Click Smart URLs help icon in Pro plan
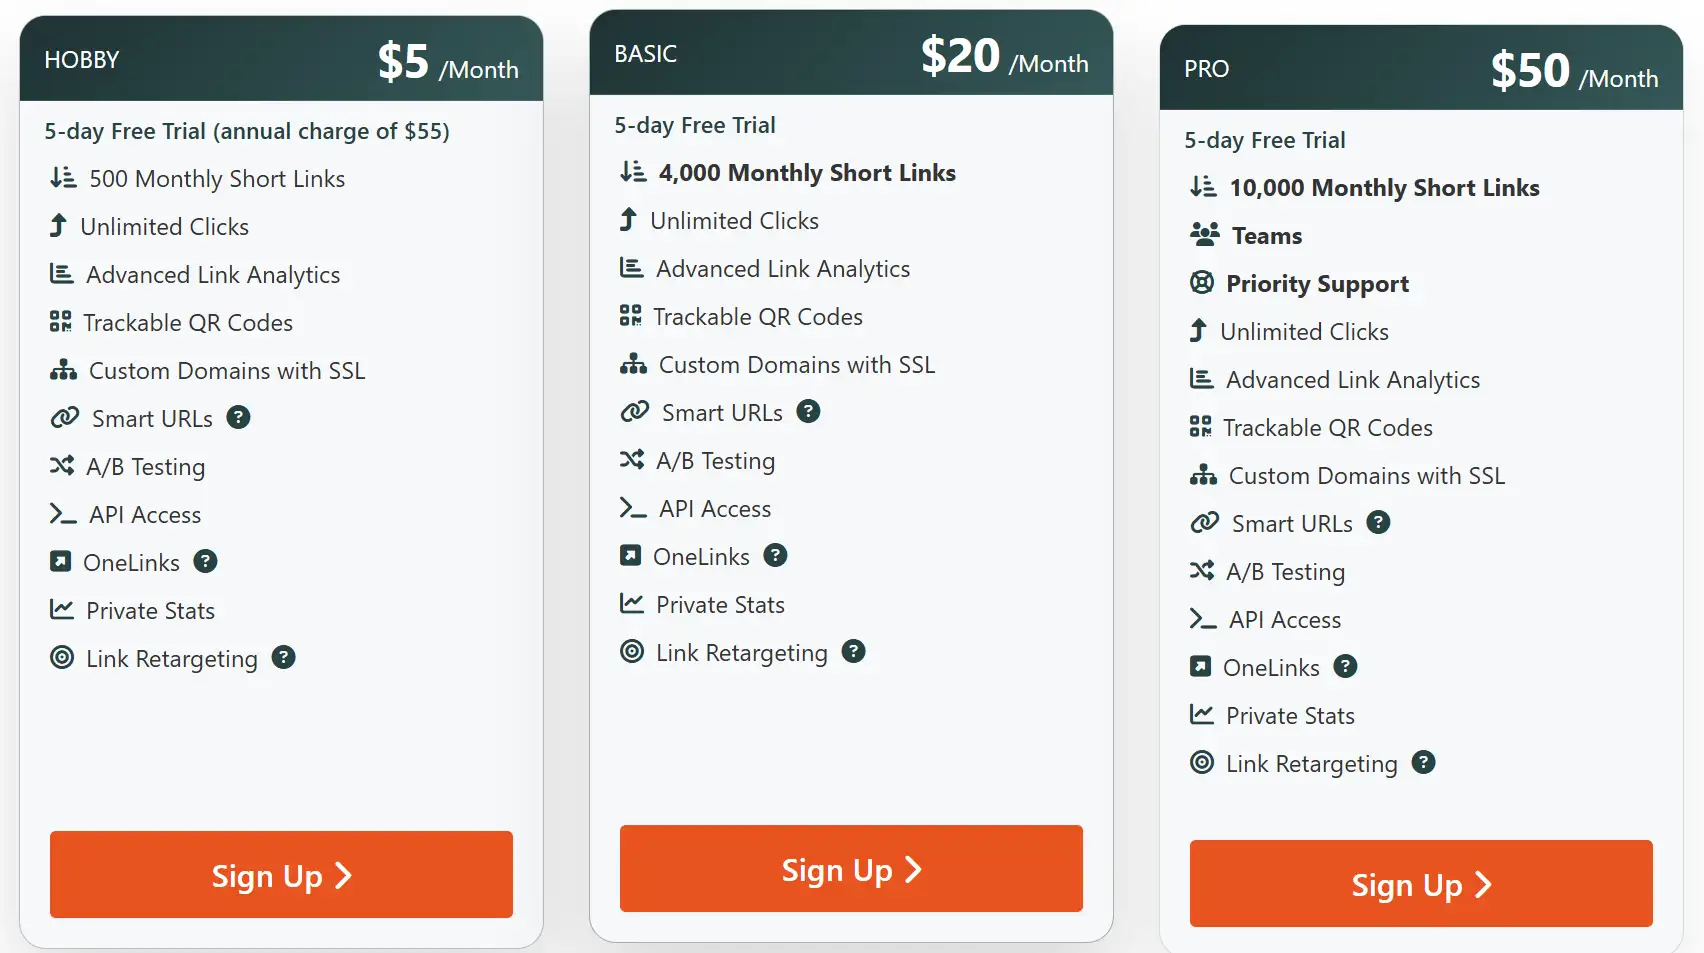 [1378, 522]
